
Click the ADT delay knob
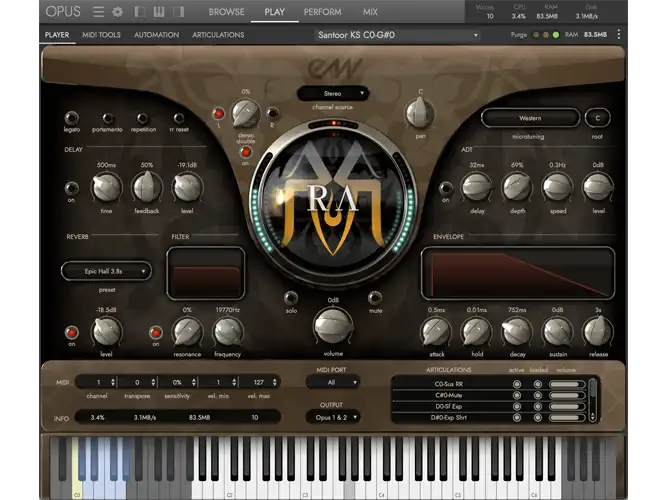point(477,187)
